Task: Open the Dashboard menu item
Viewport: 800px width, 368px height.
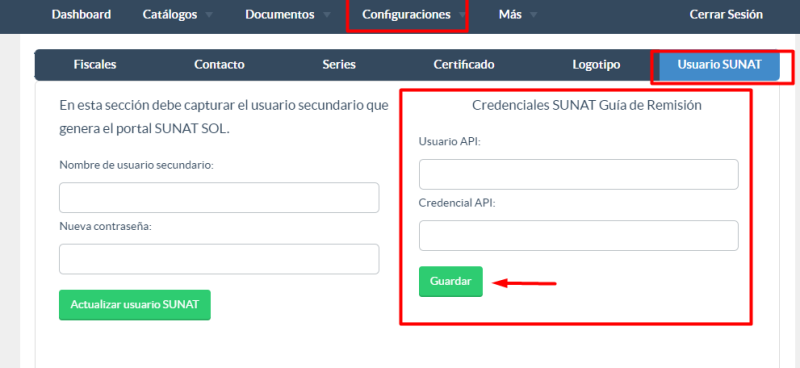Action: (81, 15)
